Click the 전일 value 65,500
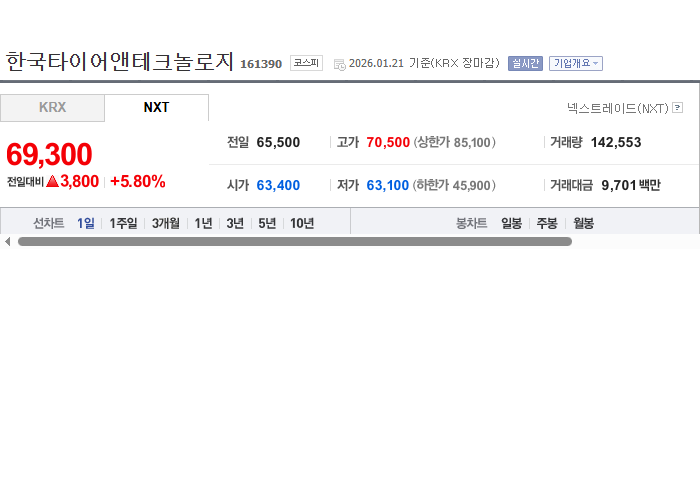 (278, 142)
